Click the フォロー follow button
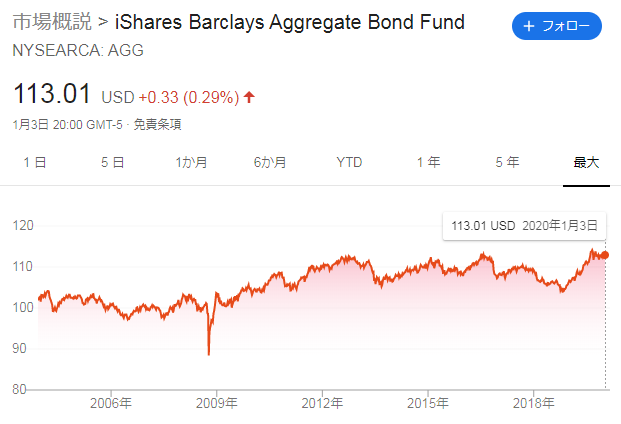 coord(556,26)
